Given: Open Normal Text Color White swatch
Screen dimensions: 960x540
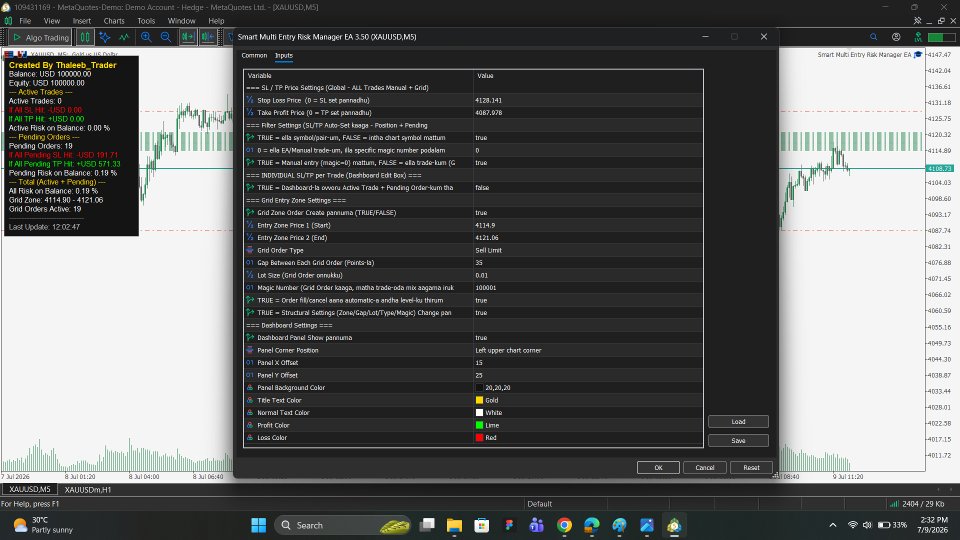Looking at the screenshot, I should [x=479, y=413].
